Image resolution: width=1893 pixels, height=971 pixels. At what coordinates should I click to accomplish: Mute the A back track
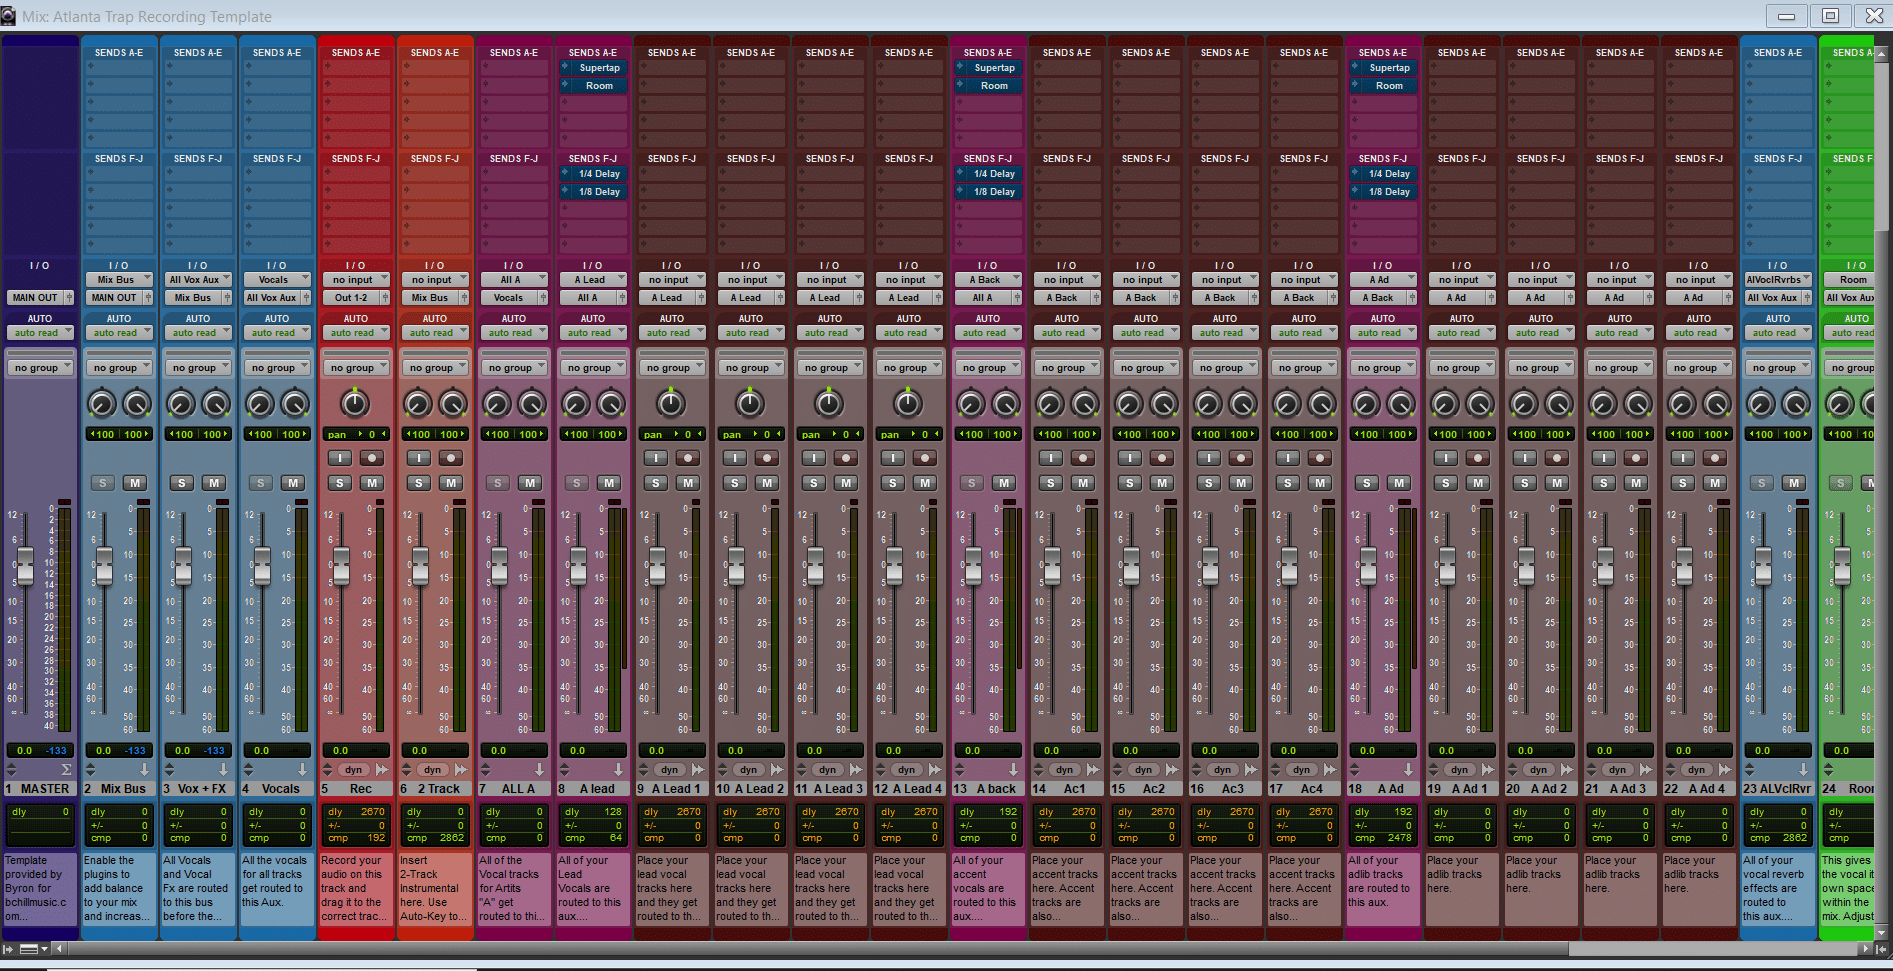[x=1004, y=483]
